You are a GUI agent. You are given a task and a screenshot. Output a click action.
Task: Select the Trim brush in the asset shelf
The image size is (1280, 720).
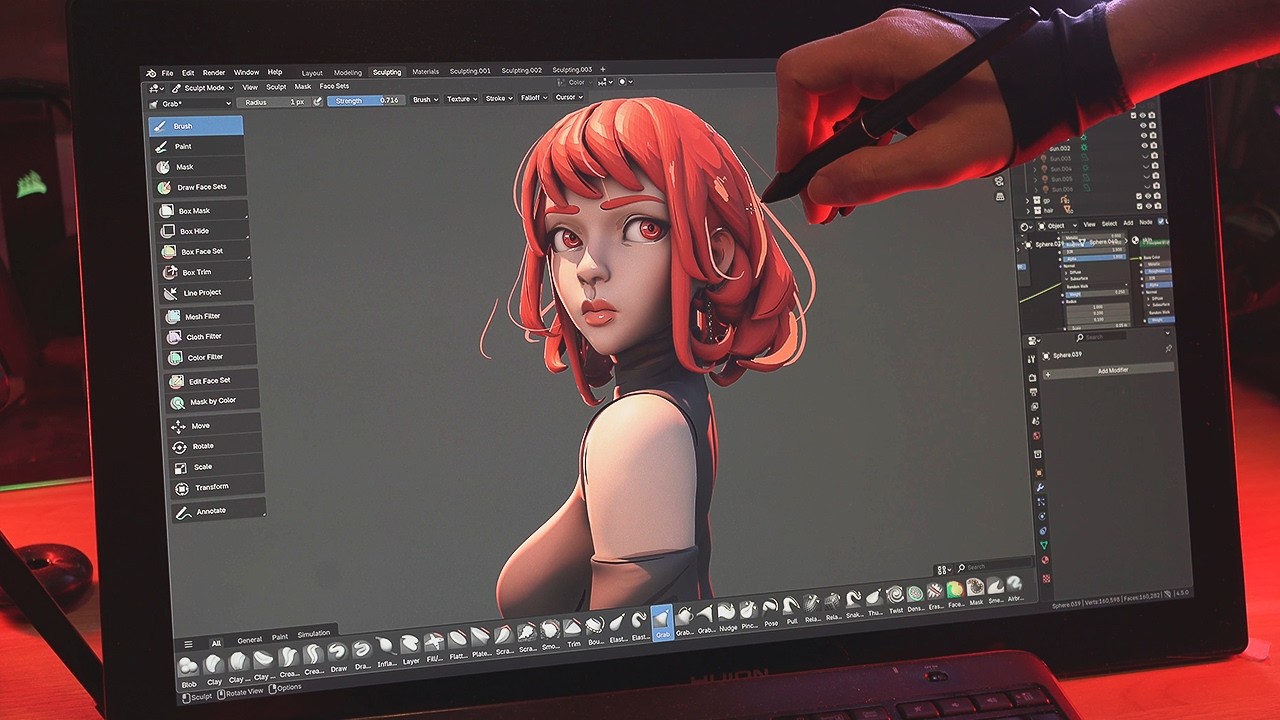pos(573,630)
